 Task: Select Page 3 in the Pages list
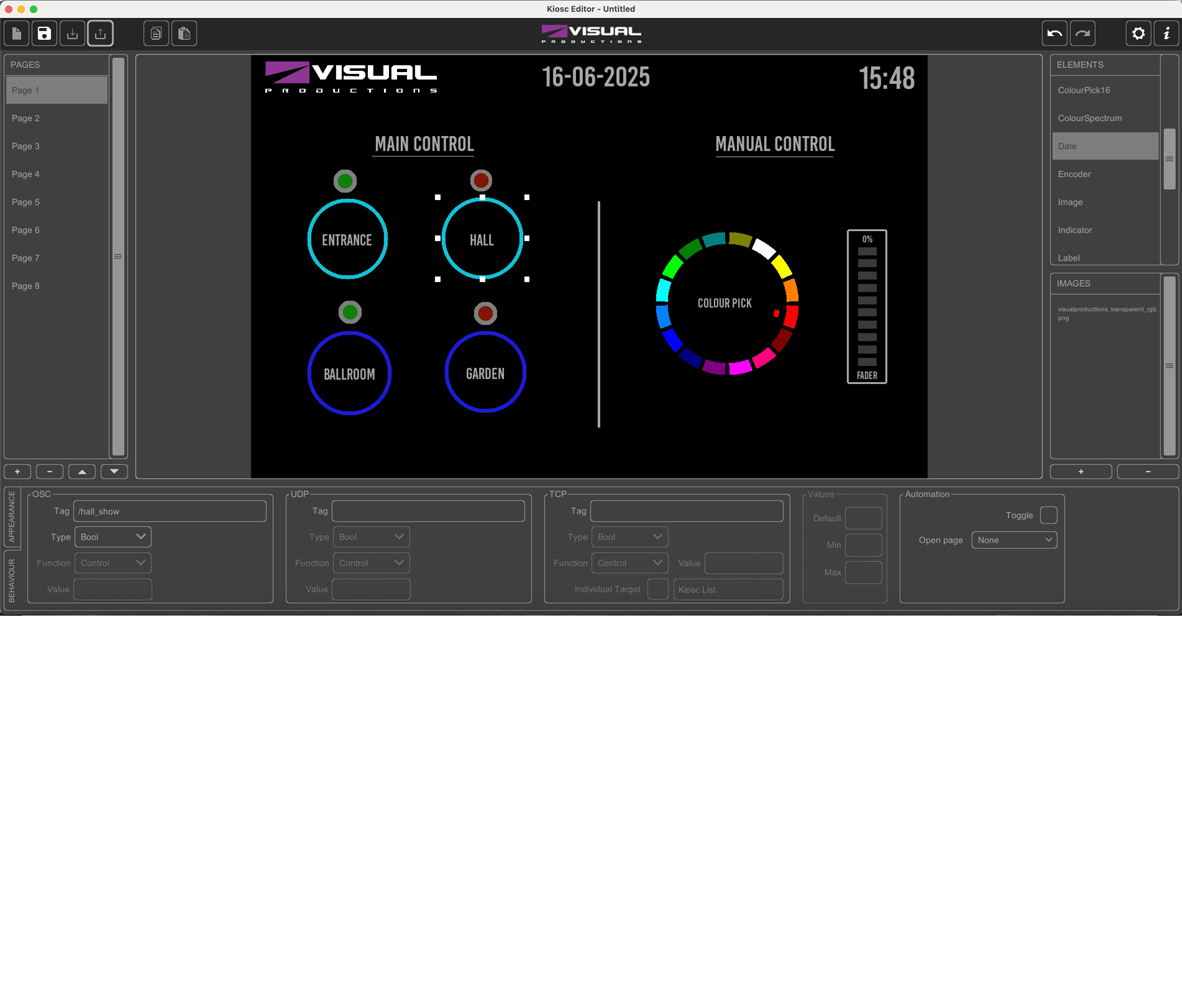click(26, 146)
